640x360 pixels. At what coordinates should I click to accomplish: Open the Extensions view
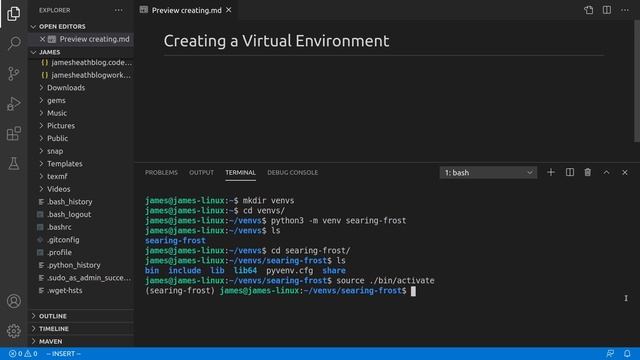pos(13,133)
